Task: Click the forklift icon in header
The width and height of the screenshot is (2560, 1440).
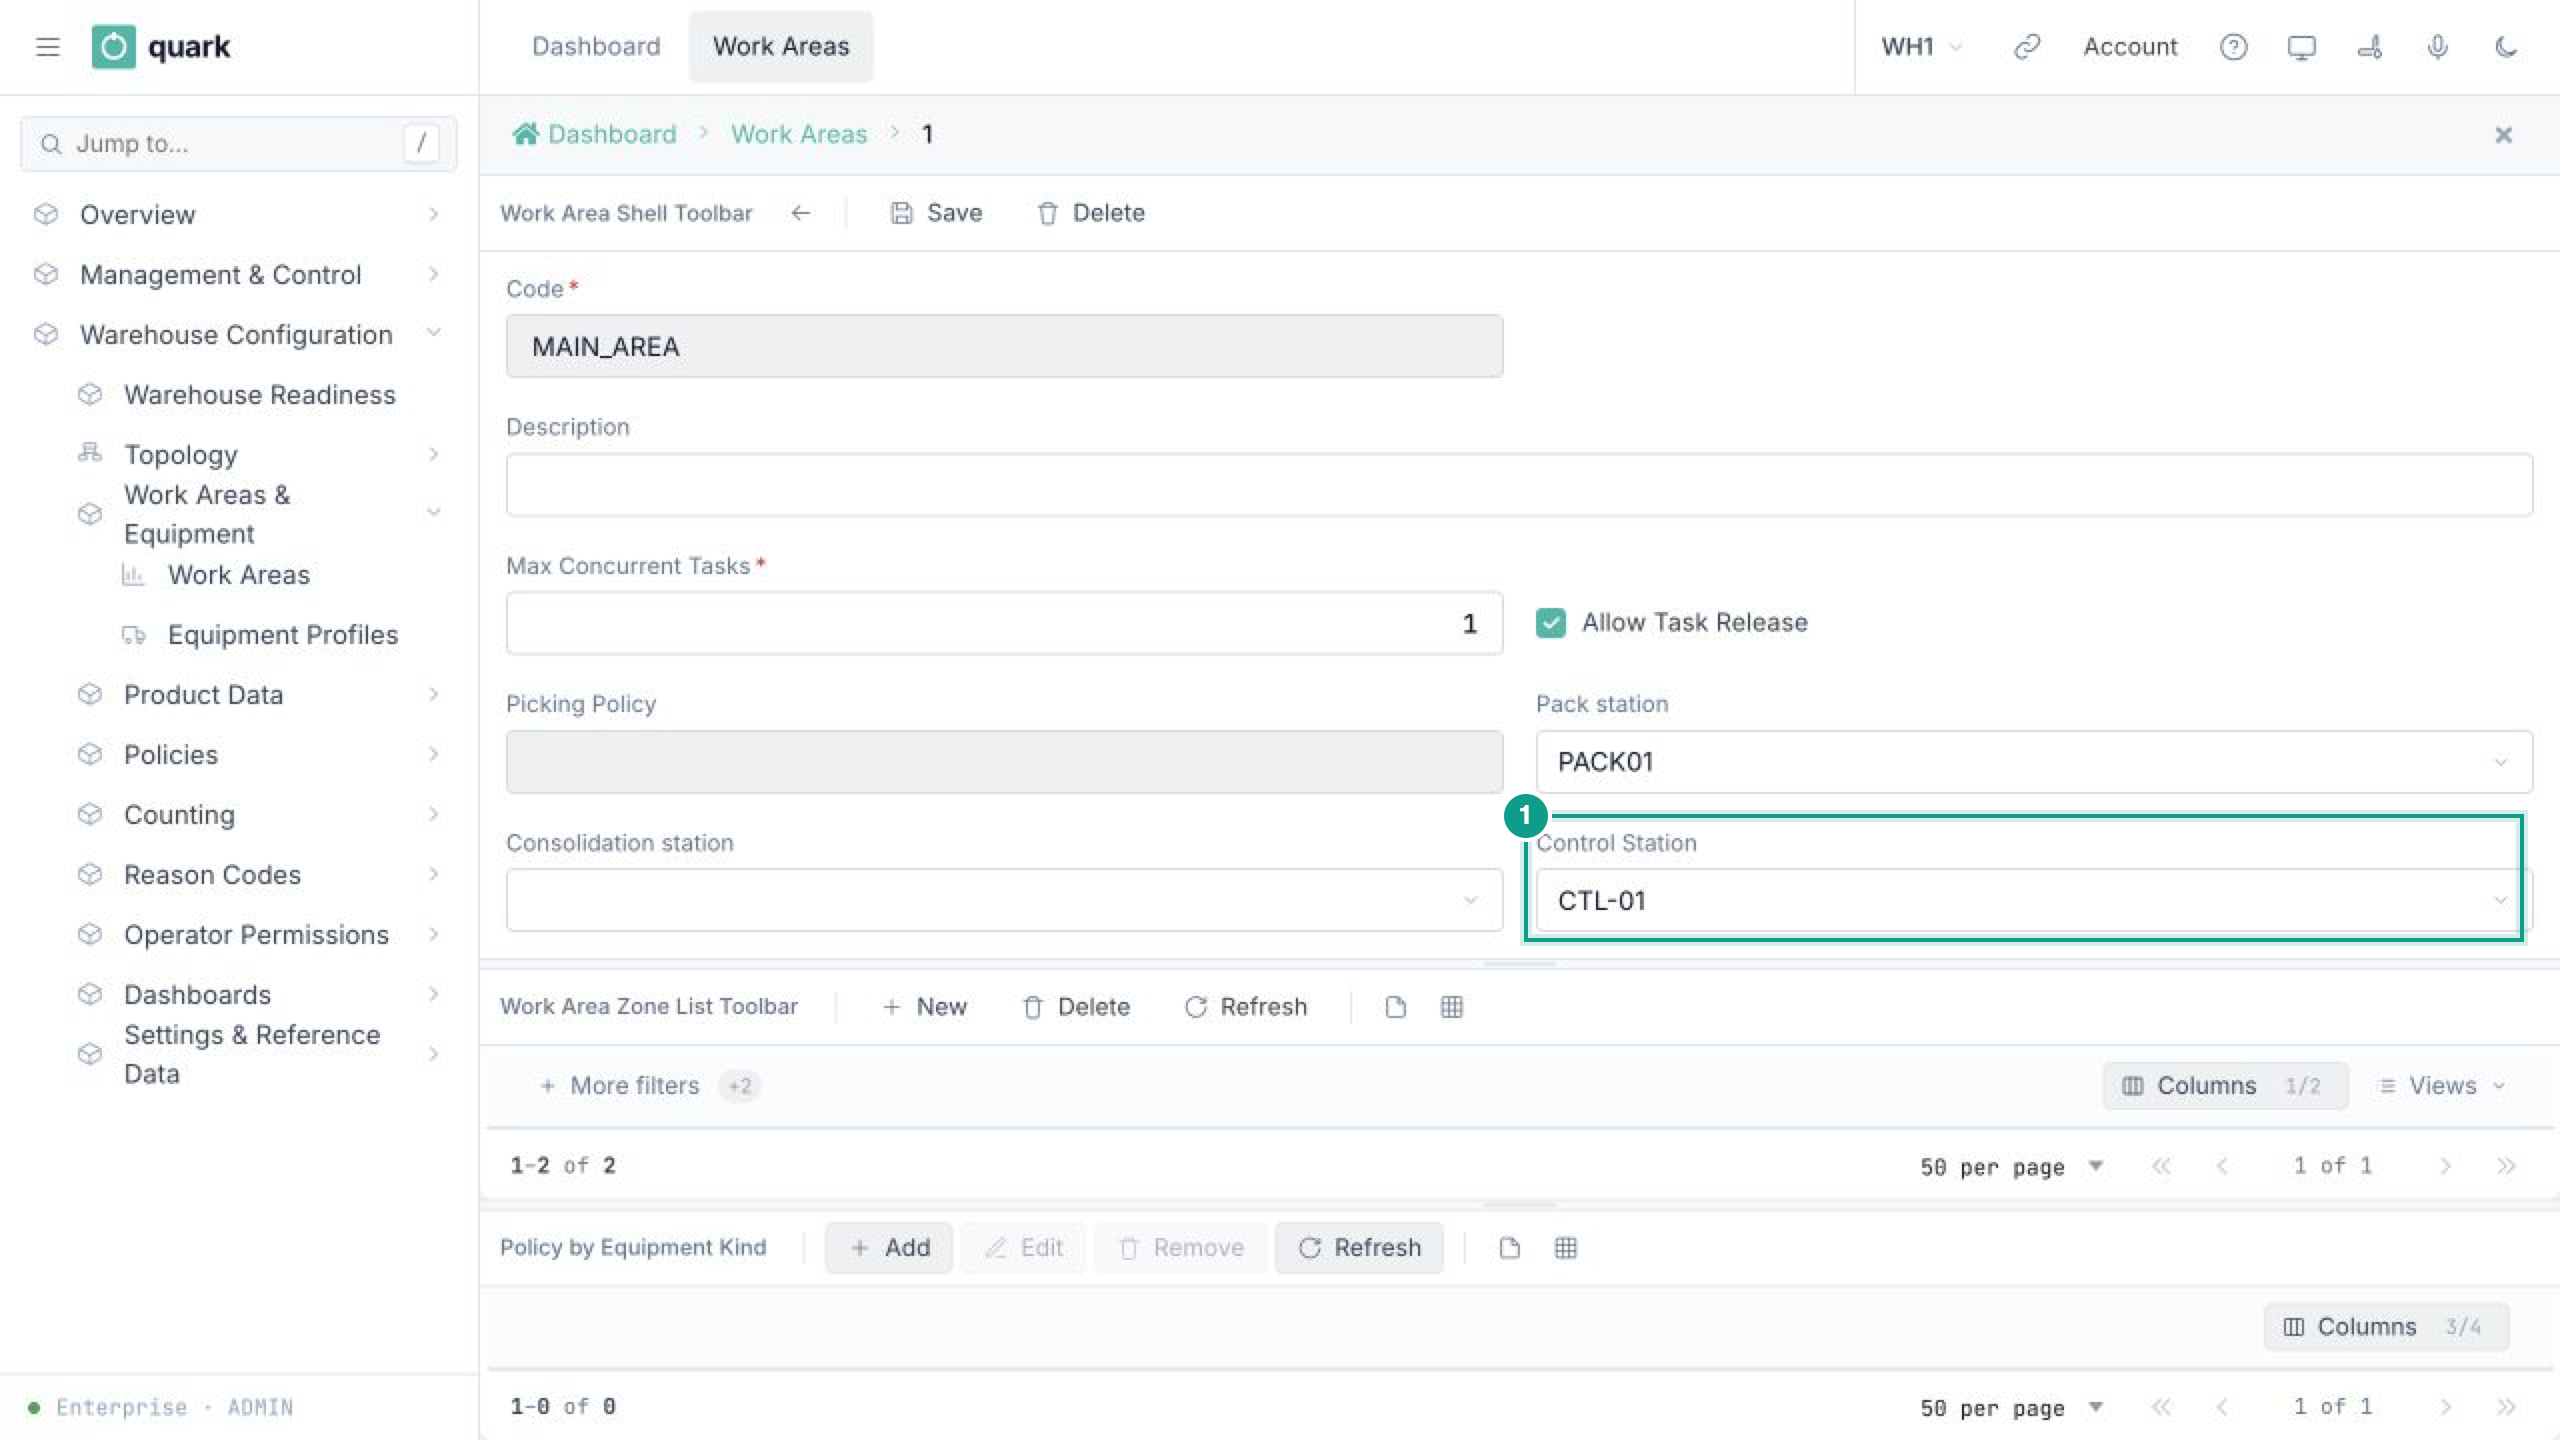Action: [2369, 47]
